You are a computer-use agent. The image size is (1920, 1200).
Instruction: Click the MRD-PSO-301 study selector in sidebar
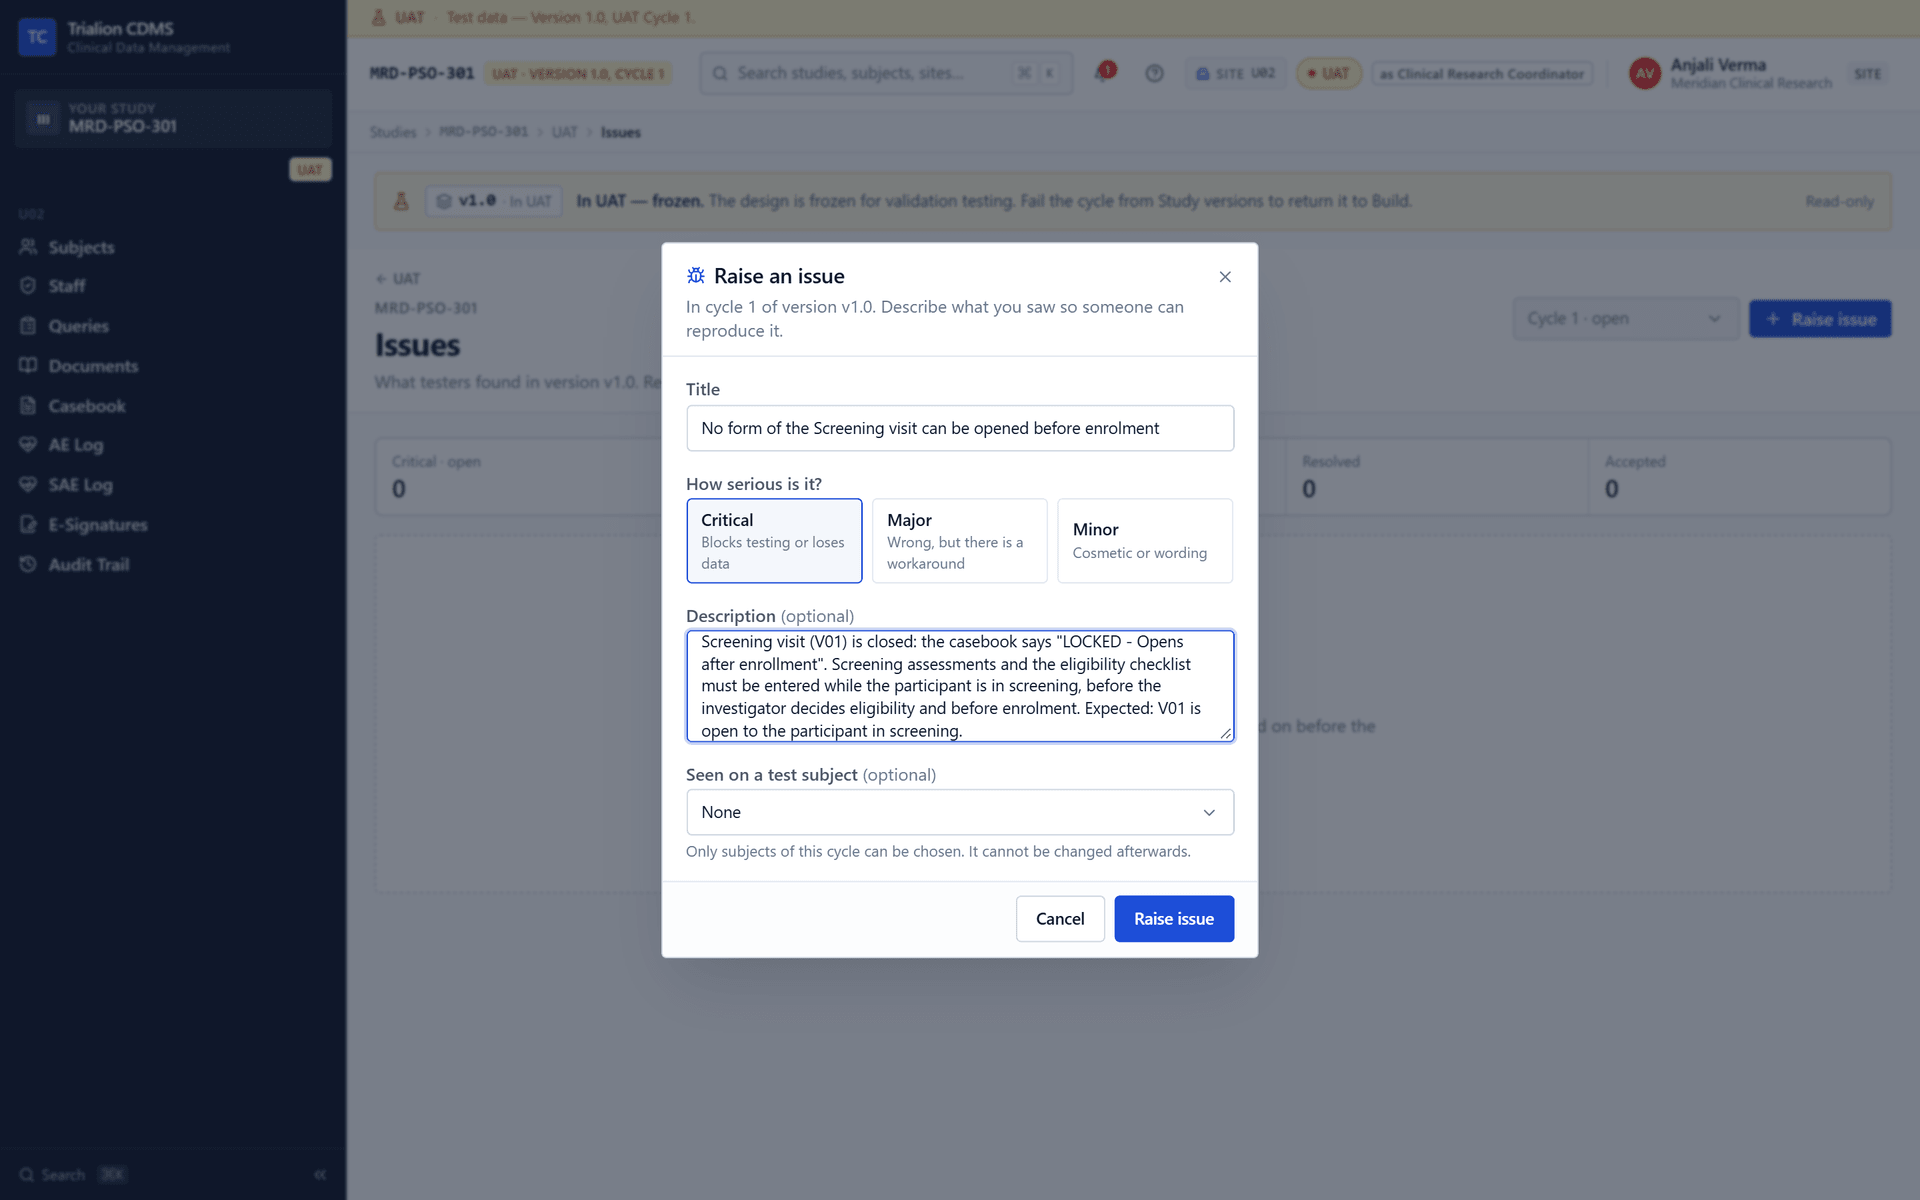[173, 118]
